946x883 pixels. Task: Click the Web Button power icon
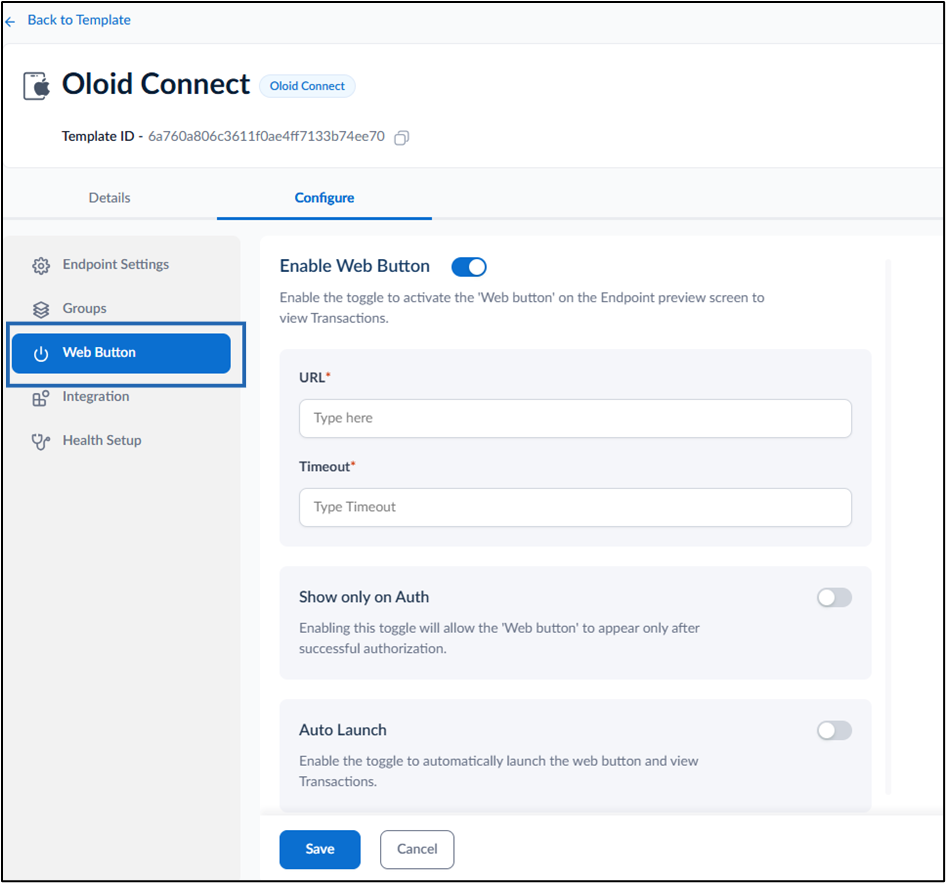pos(41,353)
